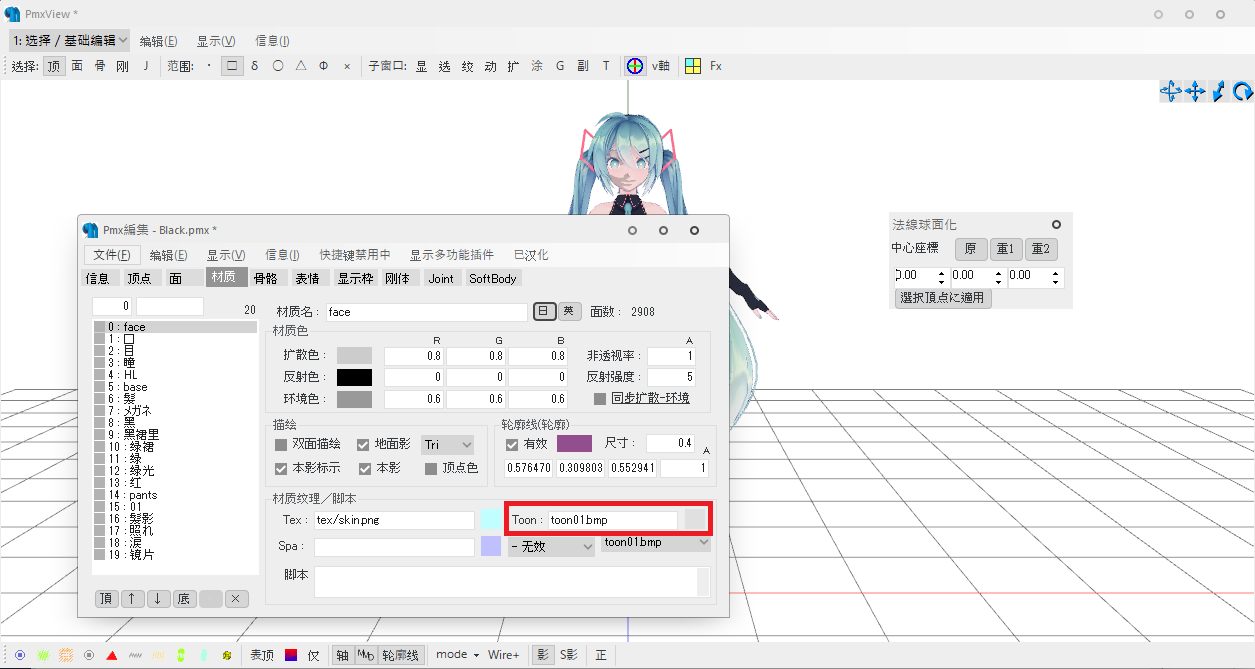Click the 轮廓线 outline button in toolbar
The image size is (1255, 669).
(402, 655)
